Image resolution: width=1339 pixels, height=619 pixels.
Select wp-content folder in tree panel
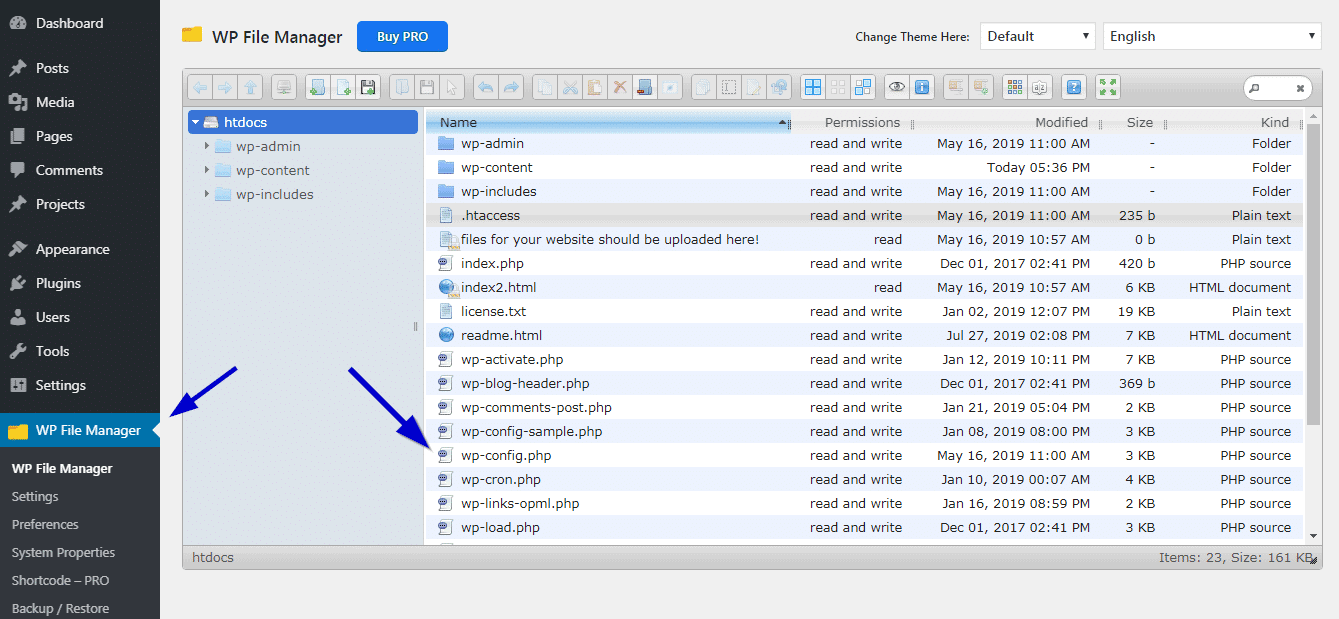pos(272,170)
